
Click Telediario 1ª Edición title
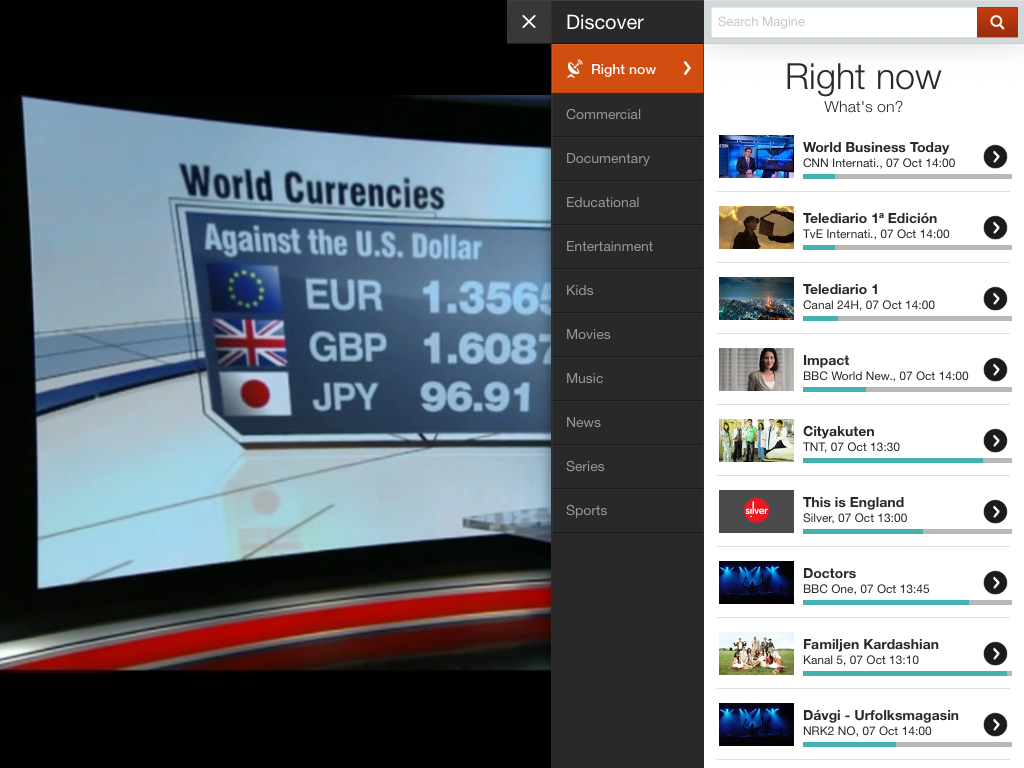click(x=870, y=218)
